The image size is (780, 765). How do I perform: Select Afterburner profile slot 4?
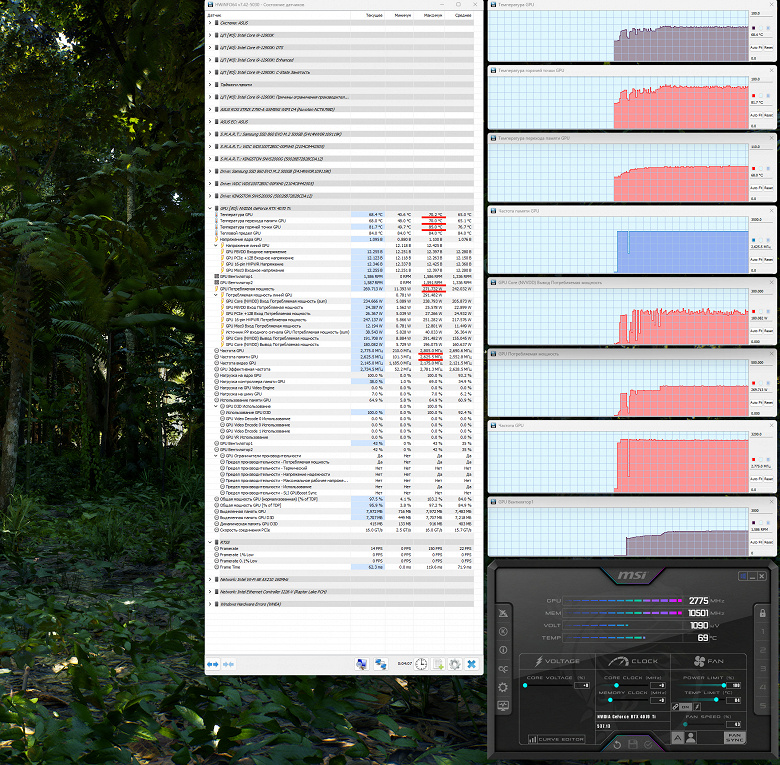point(763,687)
